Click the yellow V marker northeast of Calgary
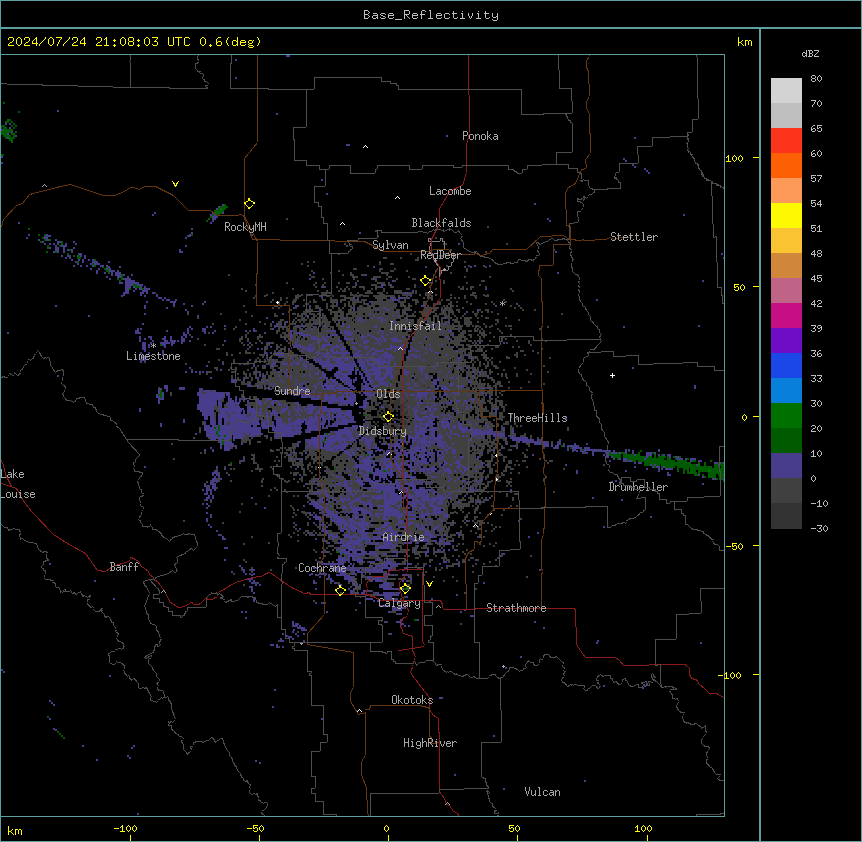 (x=429, y=584)
